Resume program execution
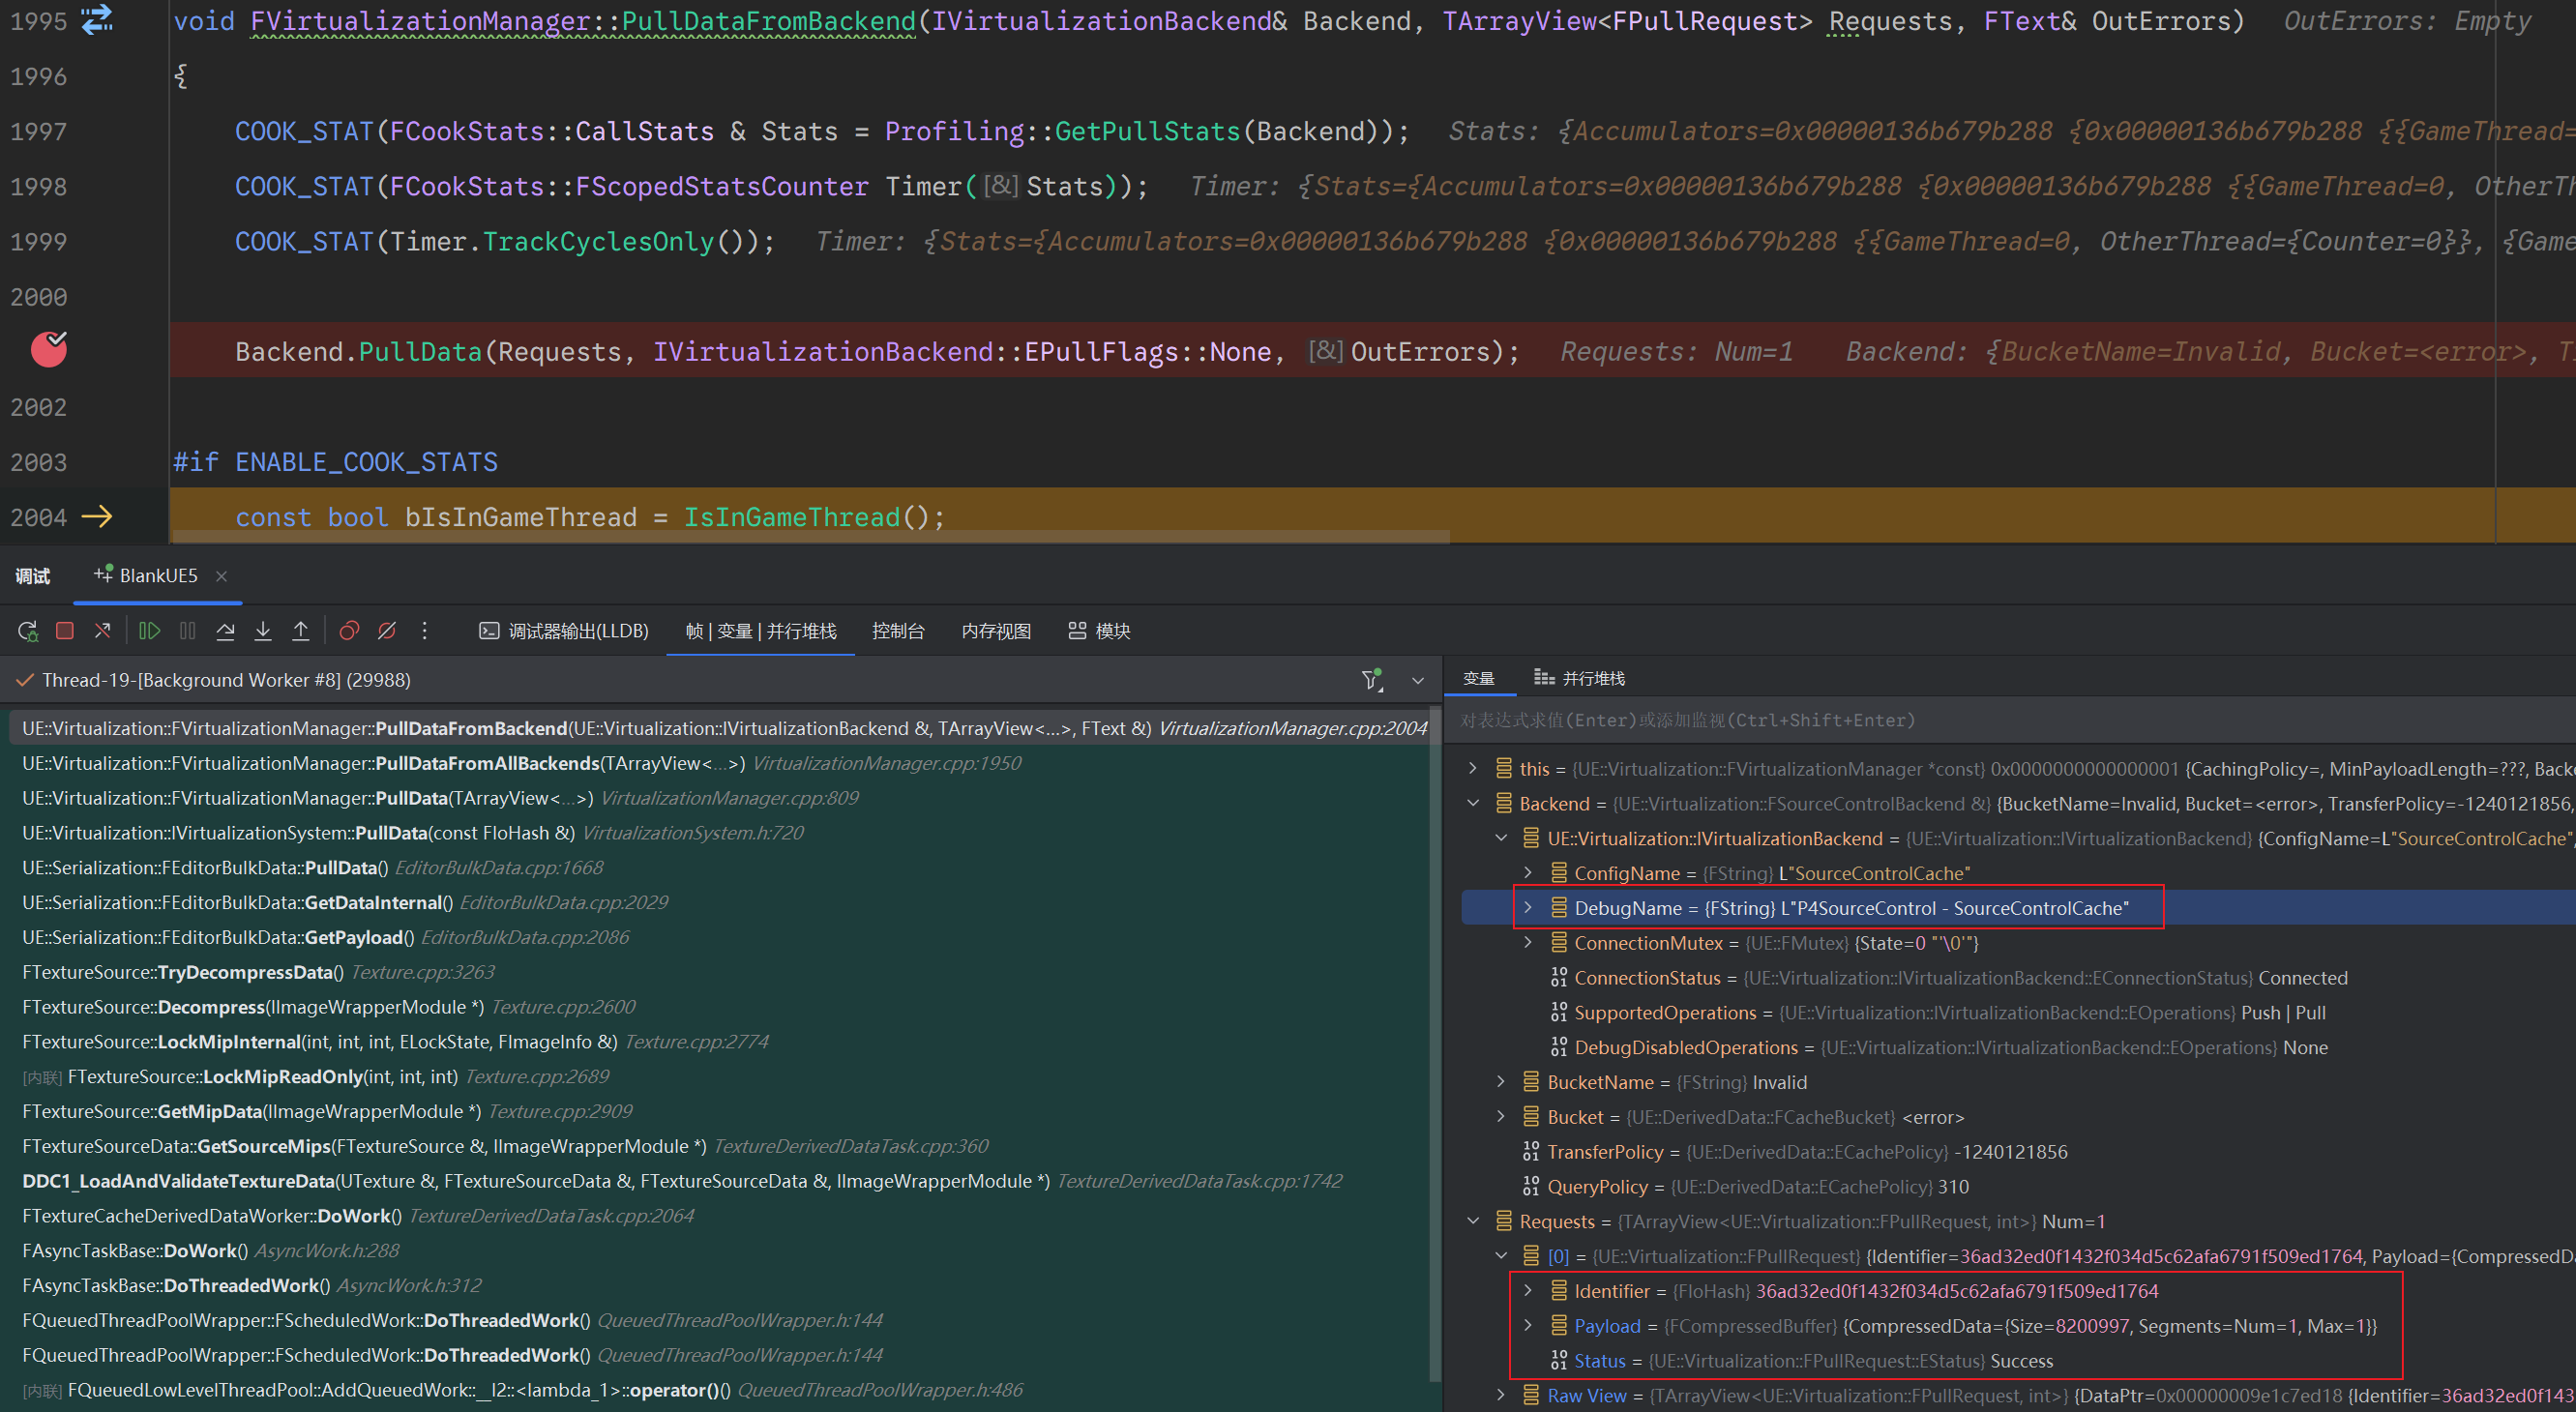This screenshot has height=1412, width=2576. click(150, 631)
